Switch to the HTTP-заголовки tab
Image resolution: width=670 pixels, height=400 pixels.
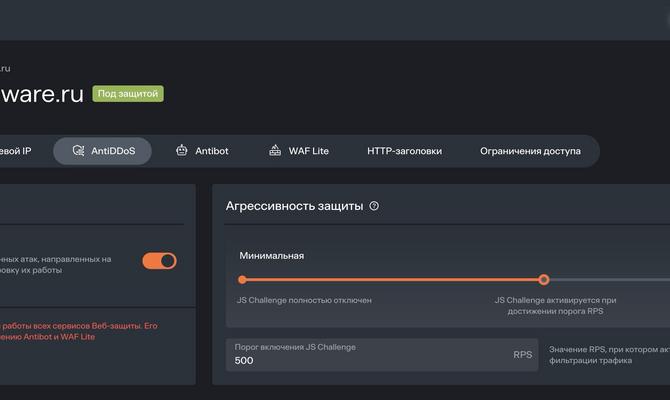pos(404,151)
